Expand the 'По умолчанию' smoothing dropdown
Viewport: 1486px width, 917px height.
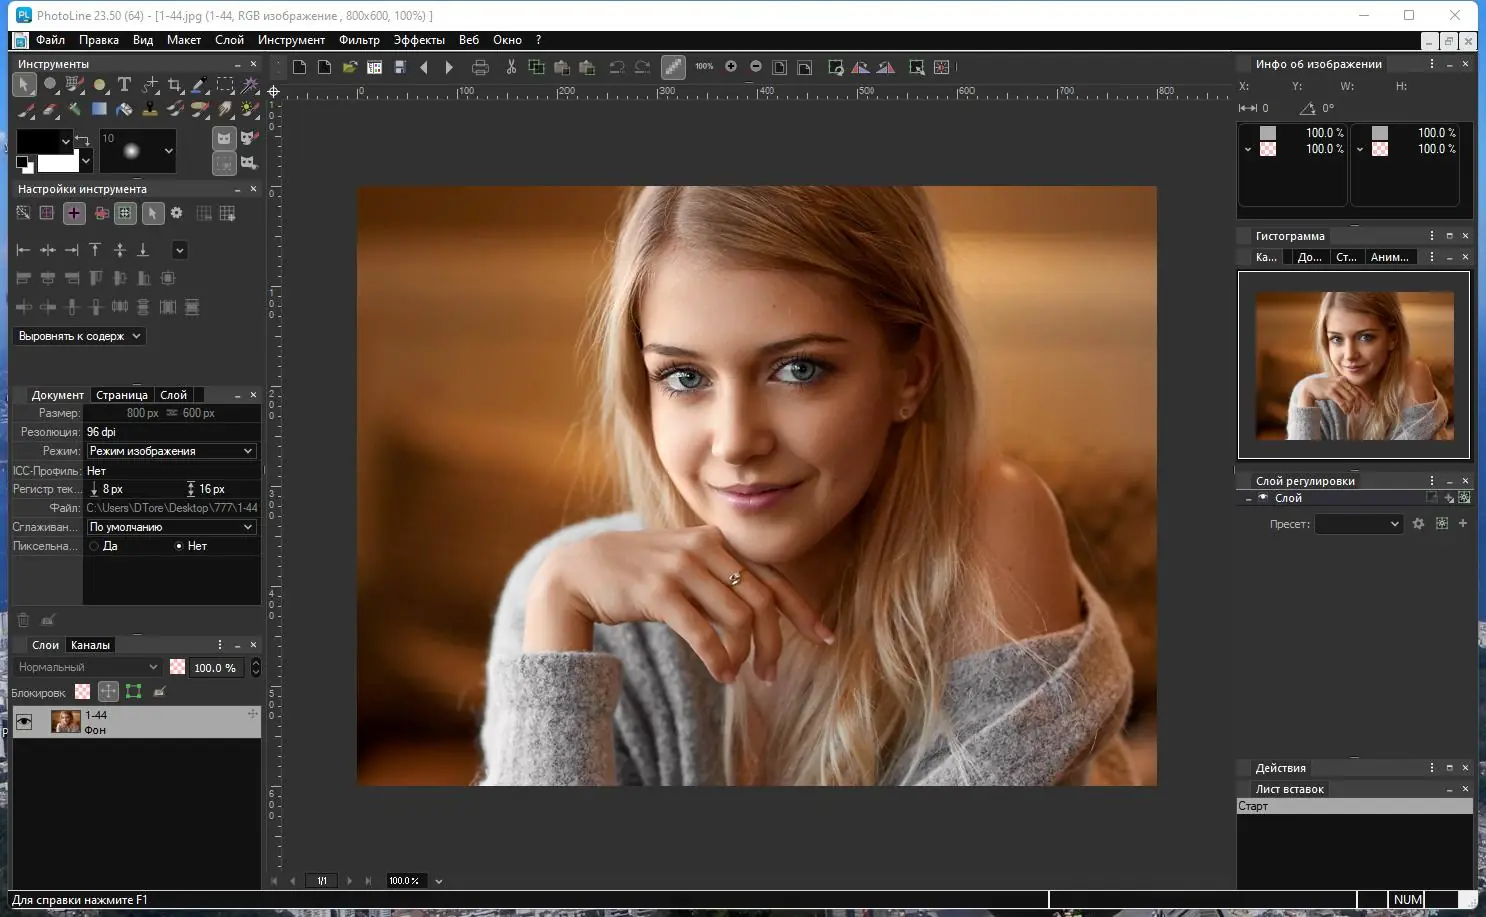pyautogui.click(x=171, y=527)
